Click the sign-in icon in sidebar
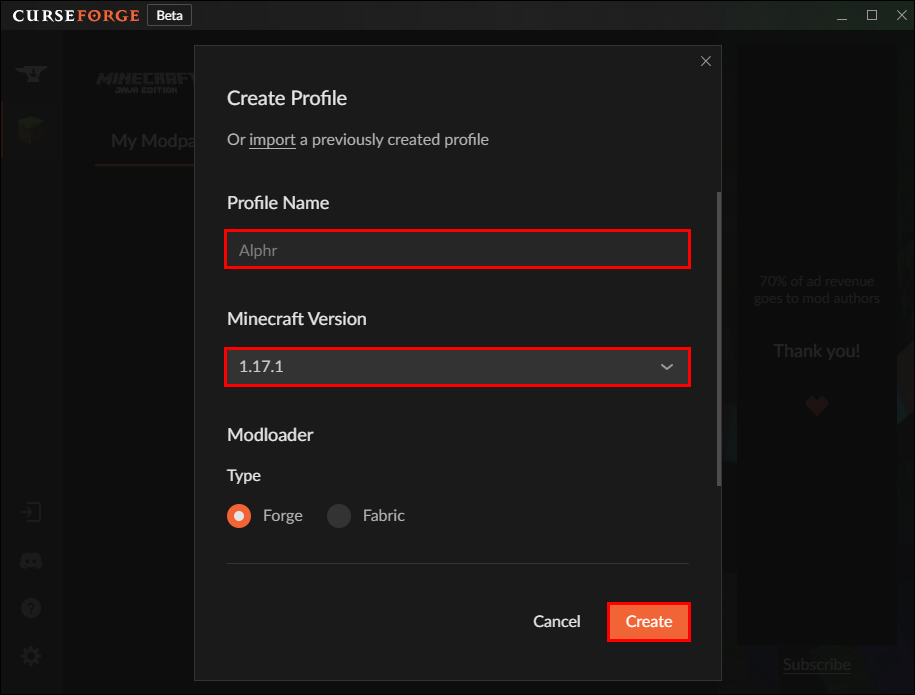915x695 pixels. [x=31, y=513]
